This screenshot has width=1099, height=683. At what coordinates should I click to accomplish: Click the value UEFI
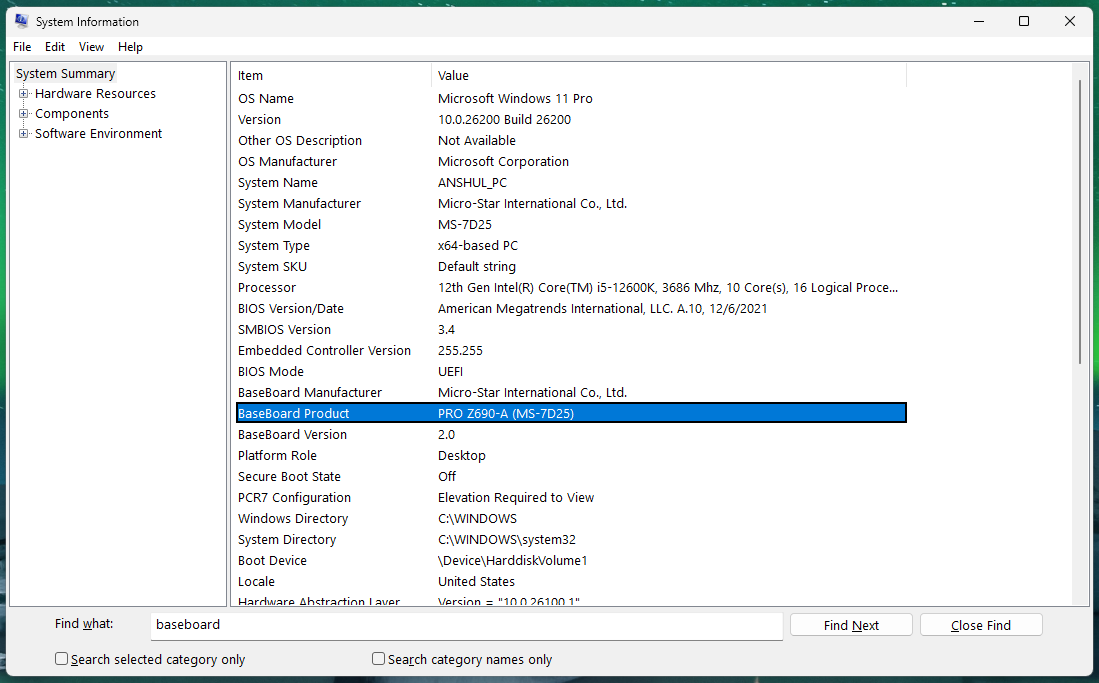pos(451,372)
